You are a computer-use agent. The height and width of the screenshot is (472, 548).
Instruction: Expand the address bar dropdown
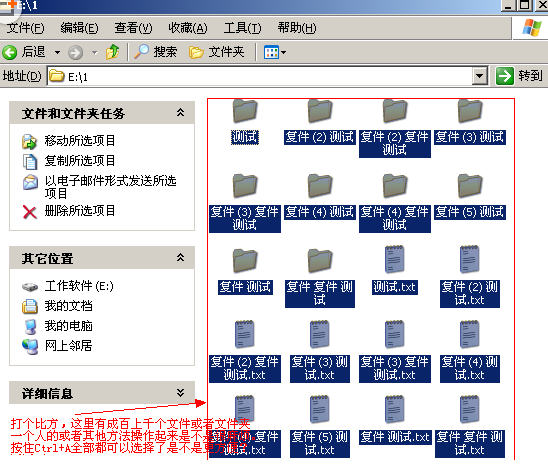[x=480, y=76]
